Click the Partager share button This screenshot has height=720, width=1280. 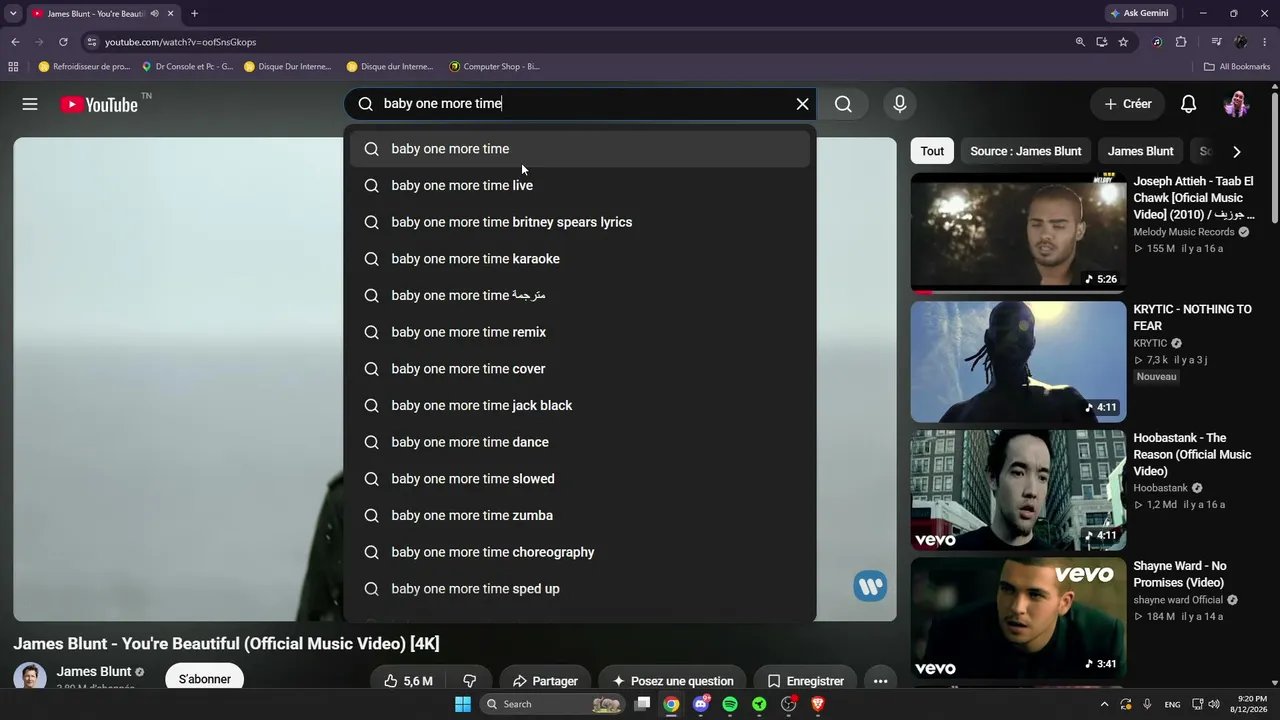pos(545,681)
